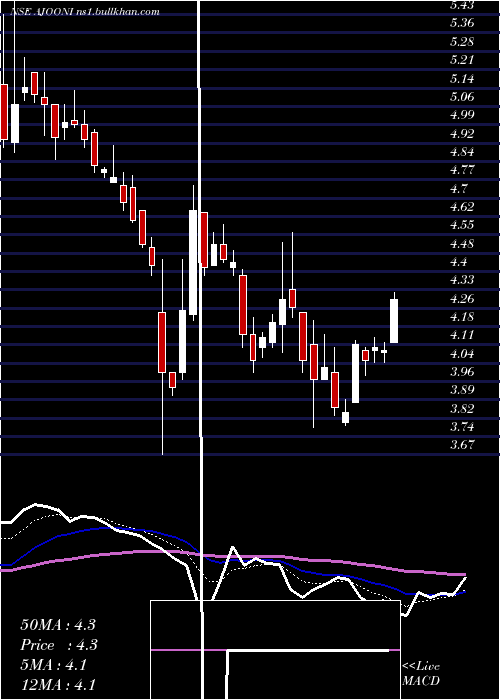Click the 4.55 price axis label
The height and width of the screenshot is (700, 500).
[x=462, y=225]
